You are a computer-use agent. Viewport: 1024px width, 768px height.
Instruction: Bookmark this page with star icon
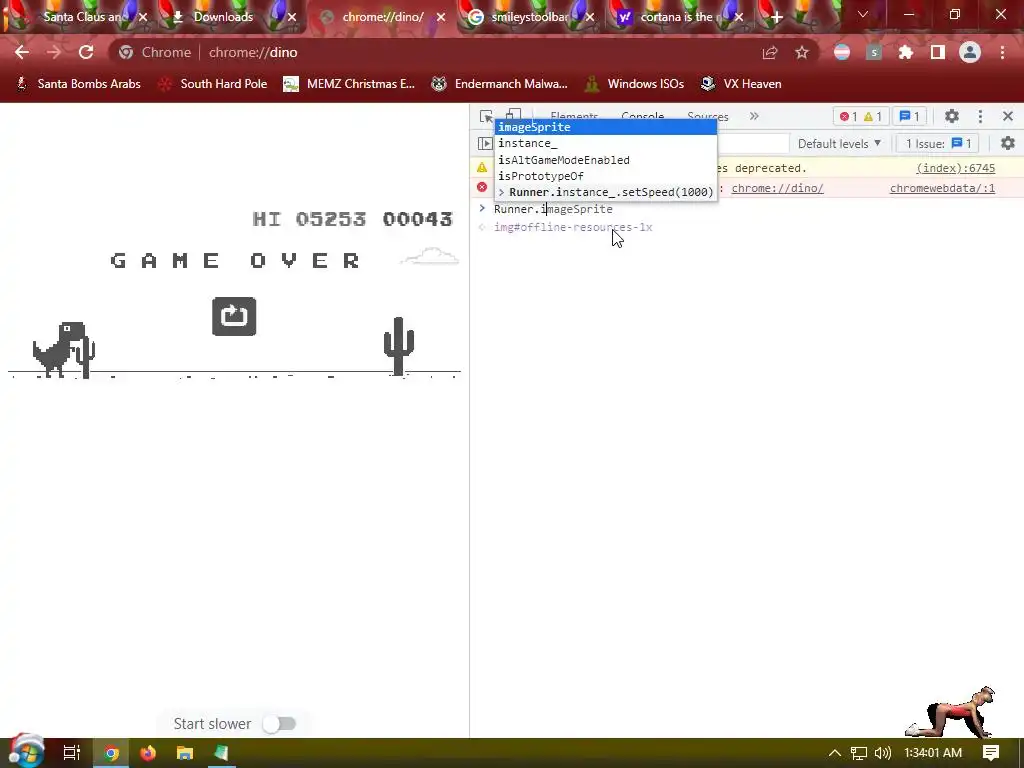(x=802, y=52)
